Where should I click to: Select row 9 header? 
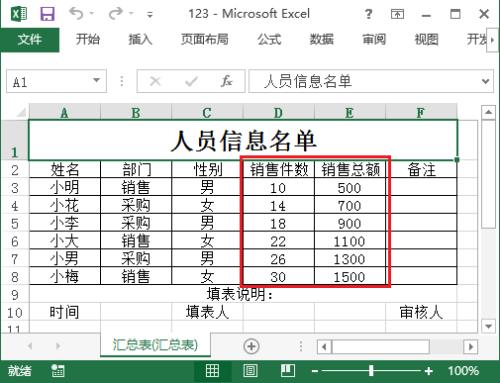tap(15, 295)
